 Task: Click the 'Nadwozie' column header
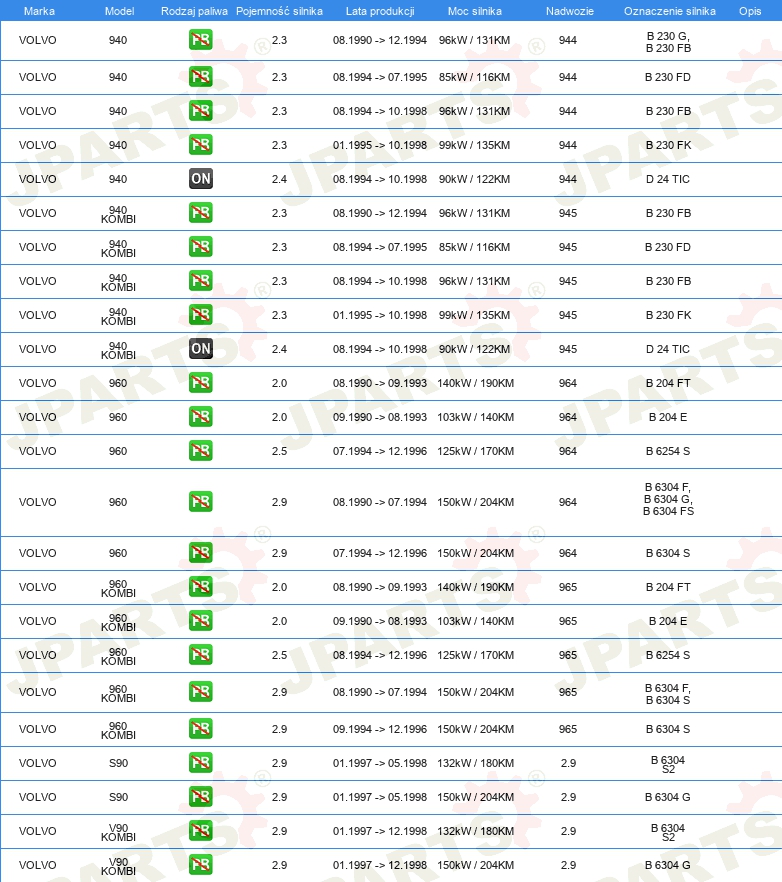click(570, 11)
